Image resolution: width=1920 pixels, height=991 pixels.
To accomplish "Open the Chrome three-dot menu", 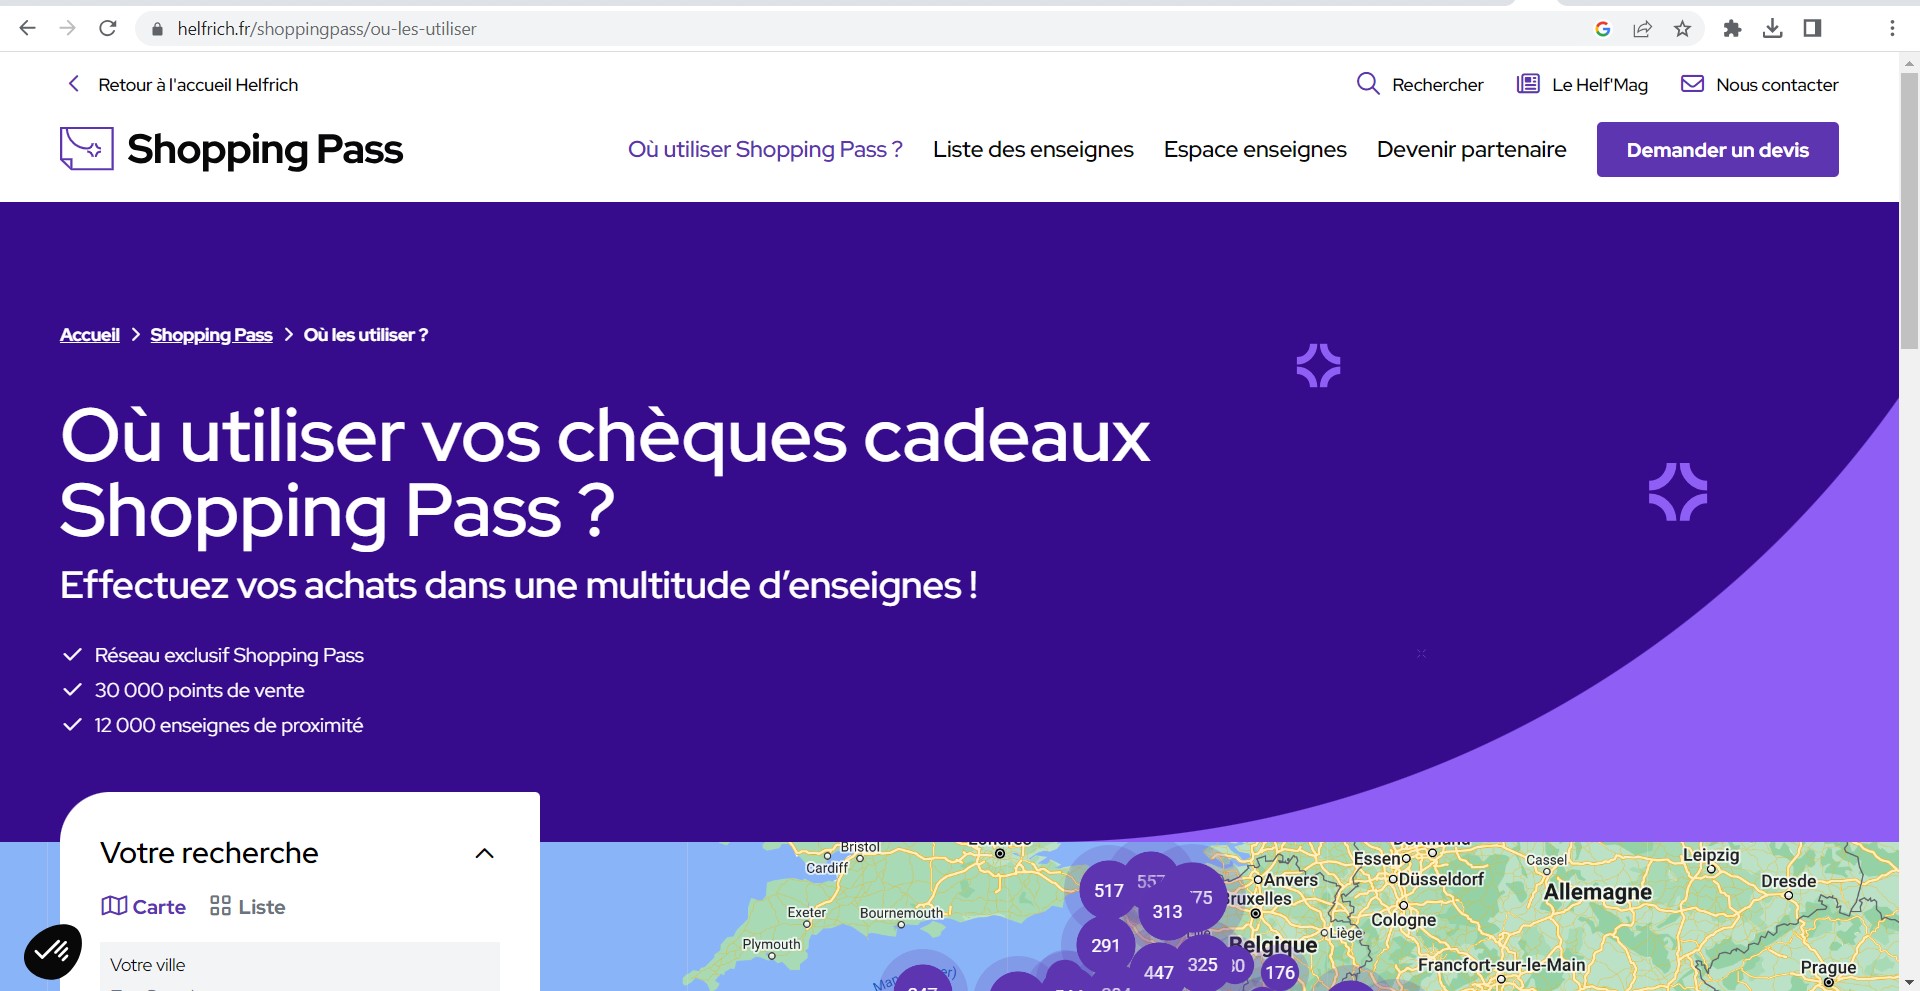I will (x=1892, y=28).
